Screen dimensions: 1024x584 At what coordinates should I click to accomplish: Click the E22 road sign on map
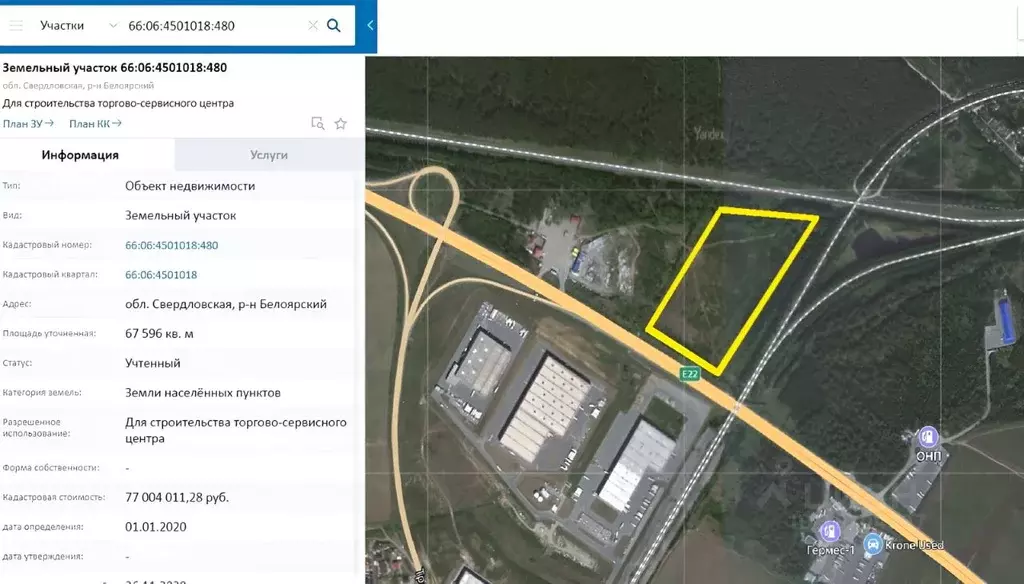(689, 373)
